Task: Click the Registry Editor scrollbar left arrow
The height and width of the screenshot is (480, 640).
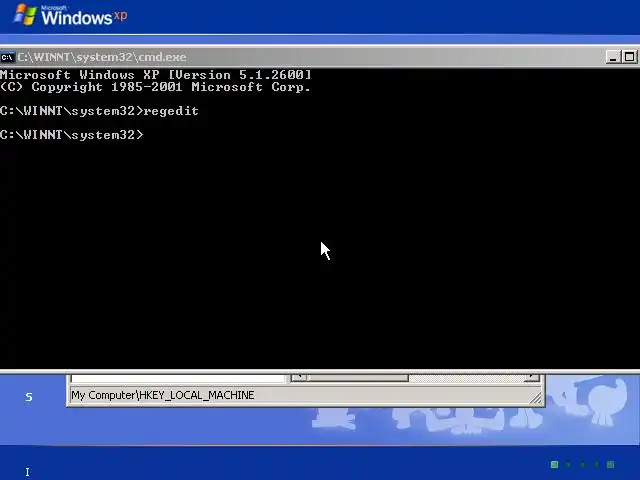Action: [x=299, y=378]
